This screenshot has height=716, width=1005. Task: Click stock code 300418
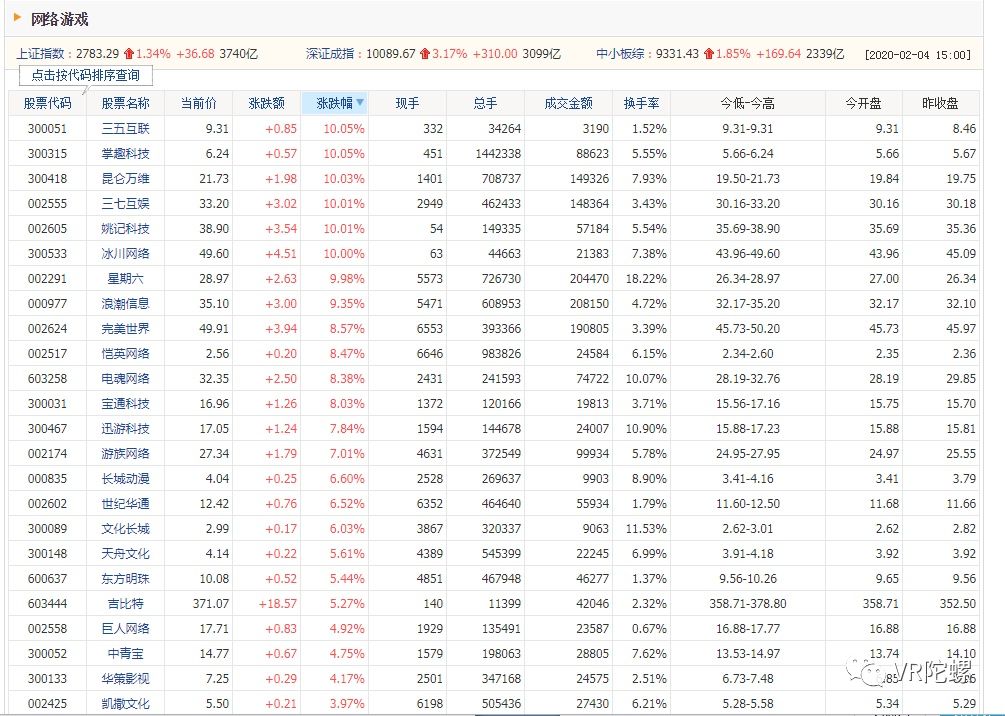coord(47,178)
